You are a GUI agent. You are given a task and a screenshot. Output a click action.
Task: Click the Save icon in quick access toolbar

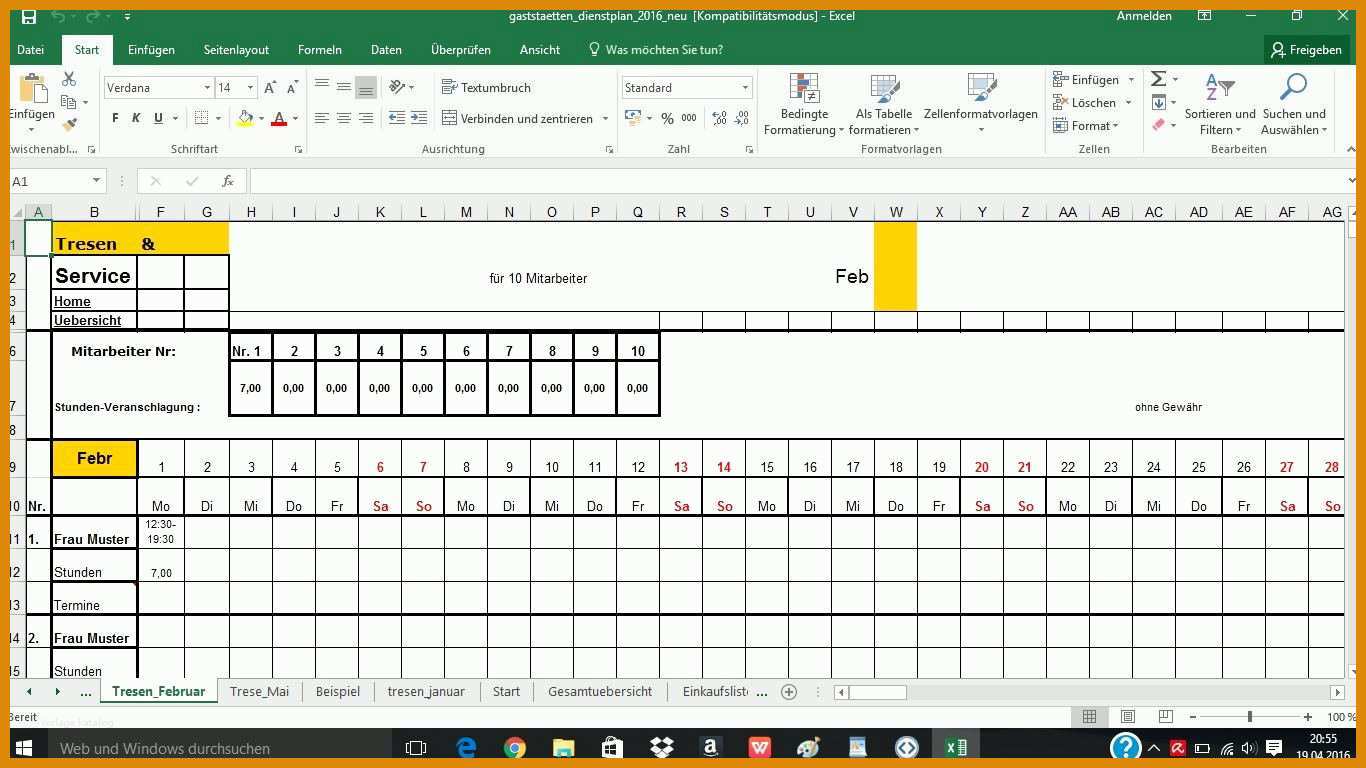point(29,16)
